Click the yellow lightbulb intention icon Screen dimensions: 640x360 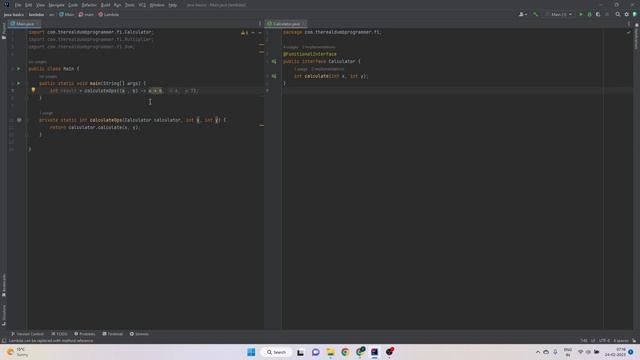pyautogui.click(x=33, y=90)
